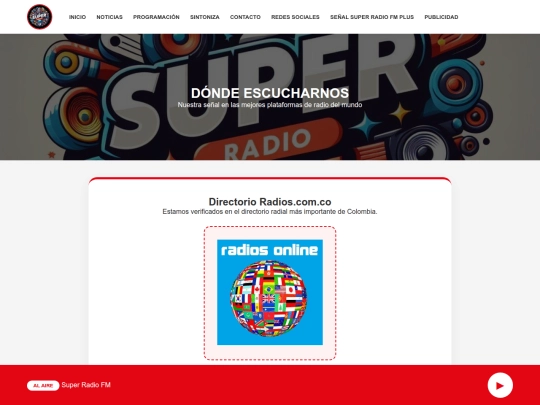This screenshot has width=540, height=405.
Task: Select SINTONIZA from the top menu
Action: click(x=205, y=17)
